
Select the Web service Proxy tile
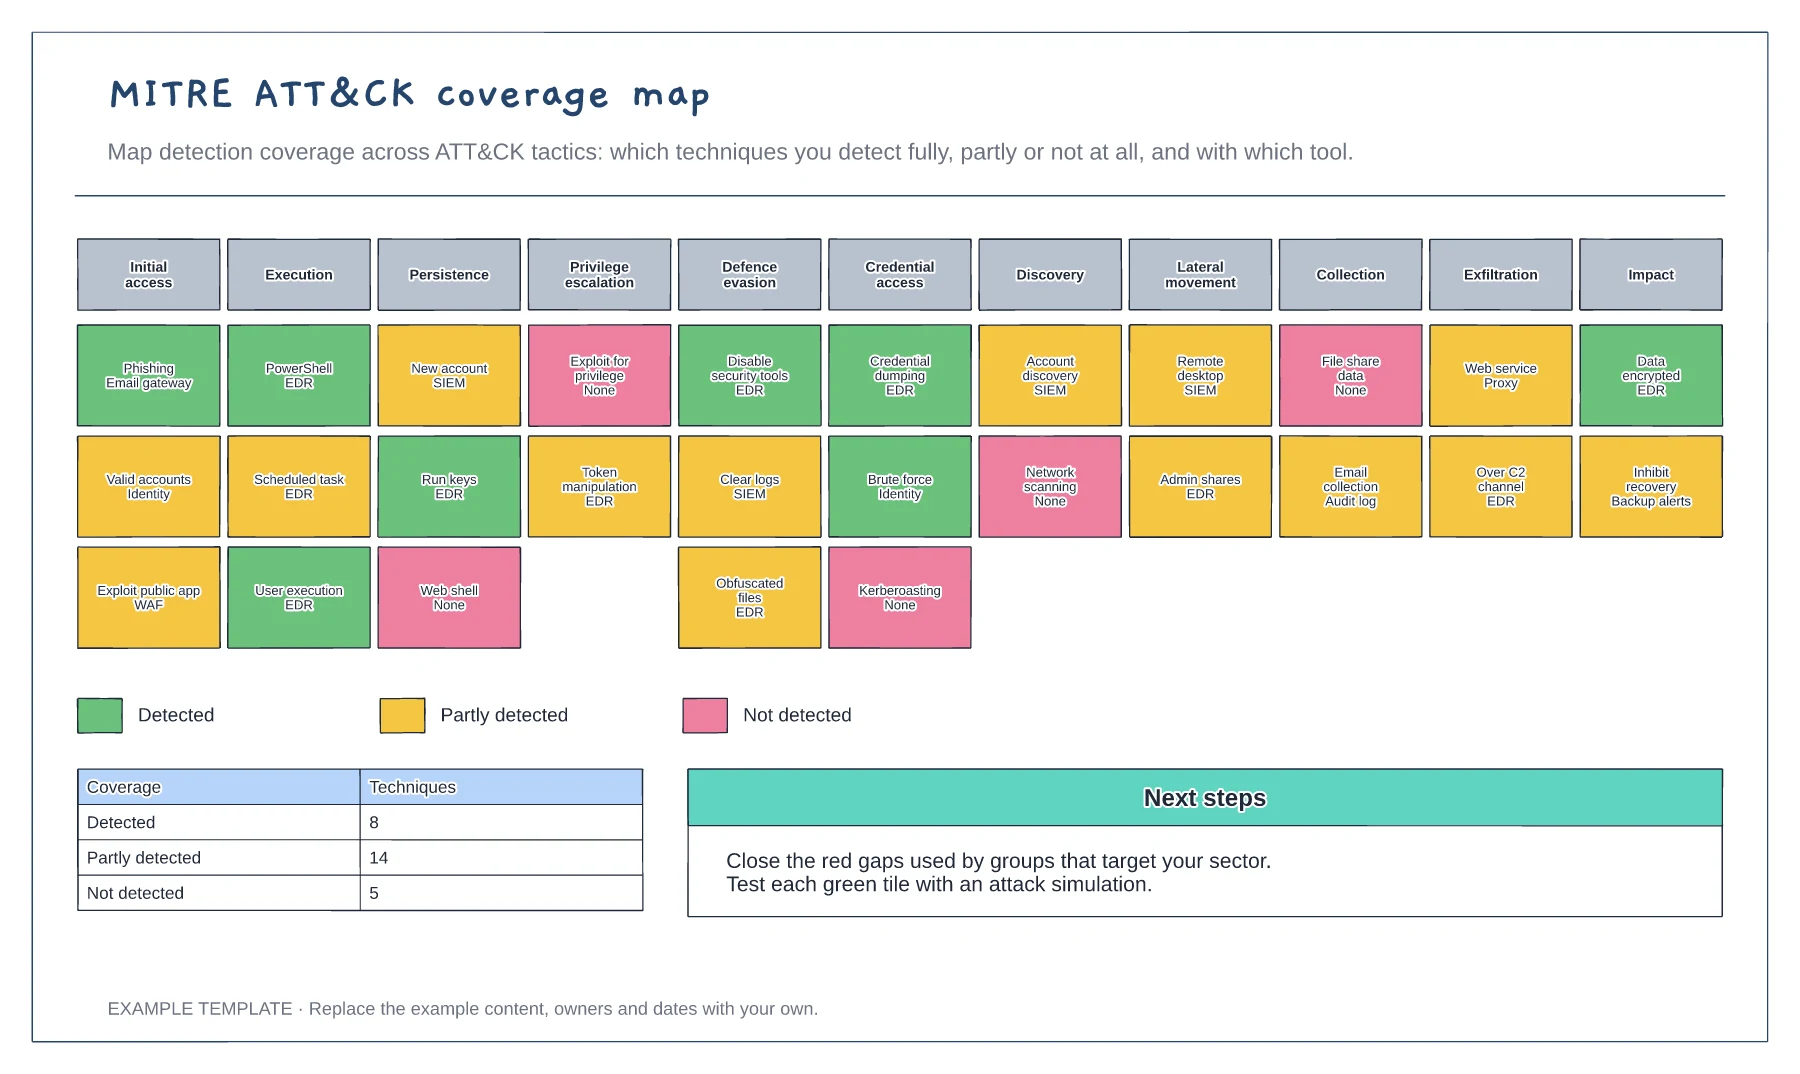pyautogui.click(x=1501, y=376)
